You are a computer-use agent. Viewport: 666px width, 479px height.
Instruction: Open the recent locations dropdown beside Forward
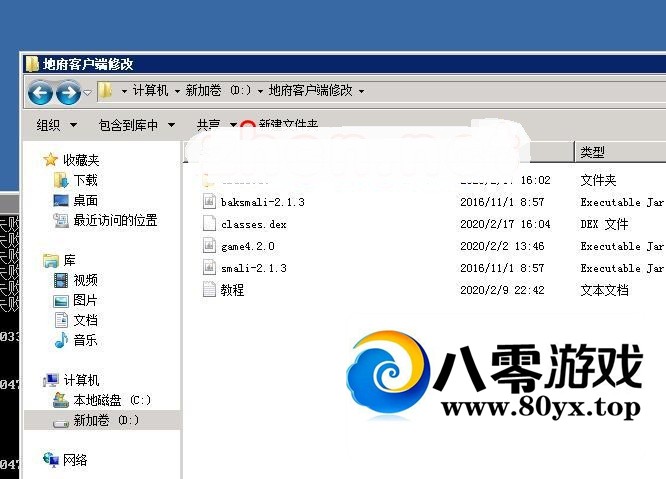click(87, 92)
